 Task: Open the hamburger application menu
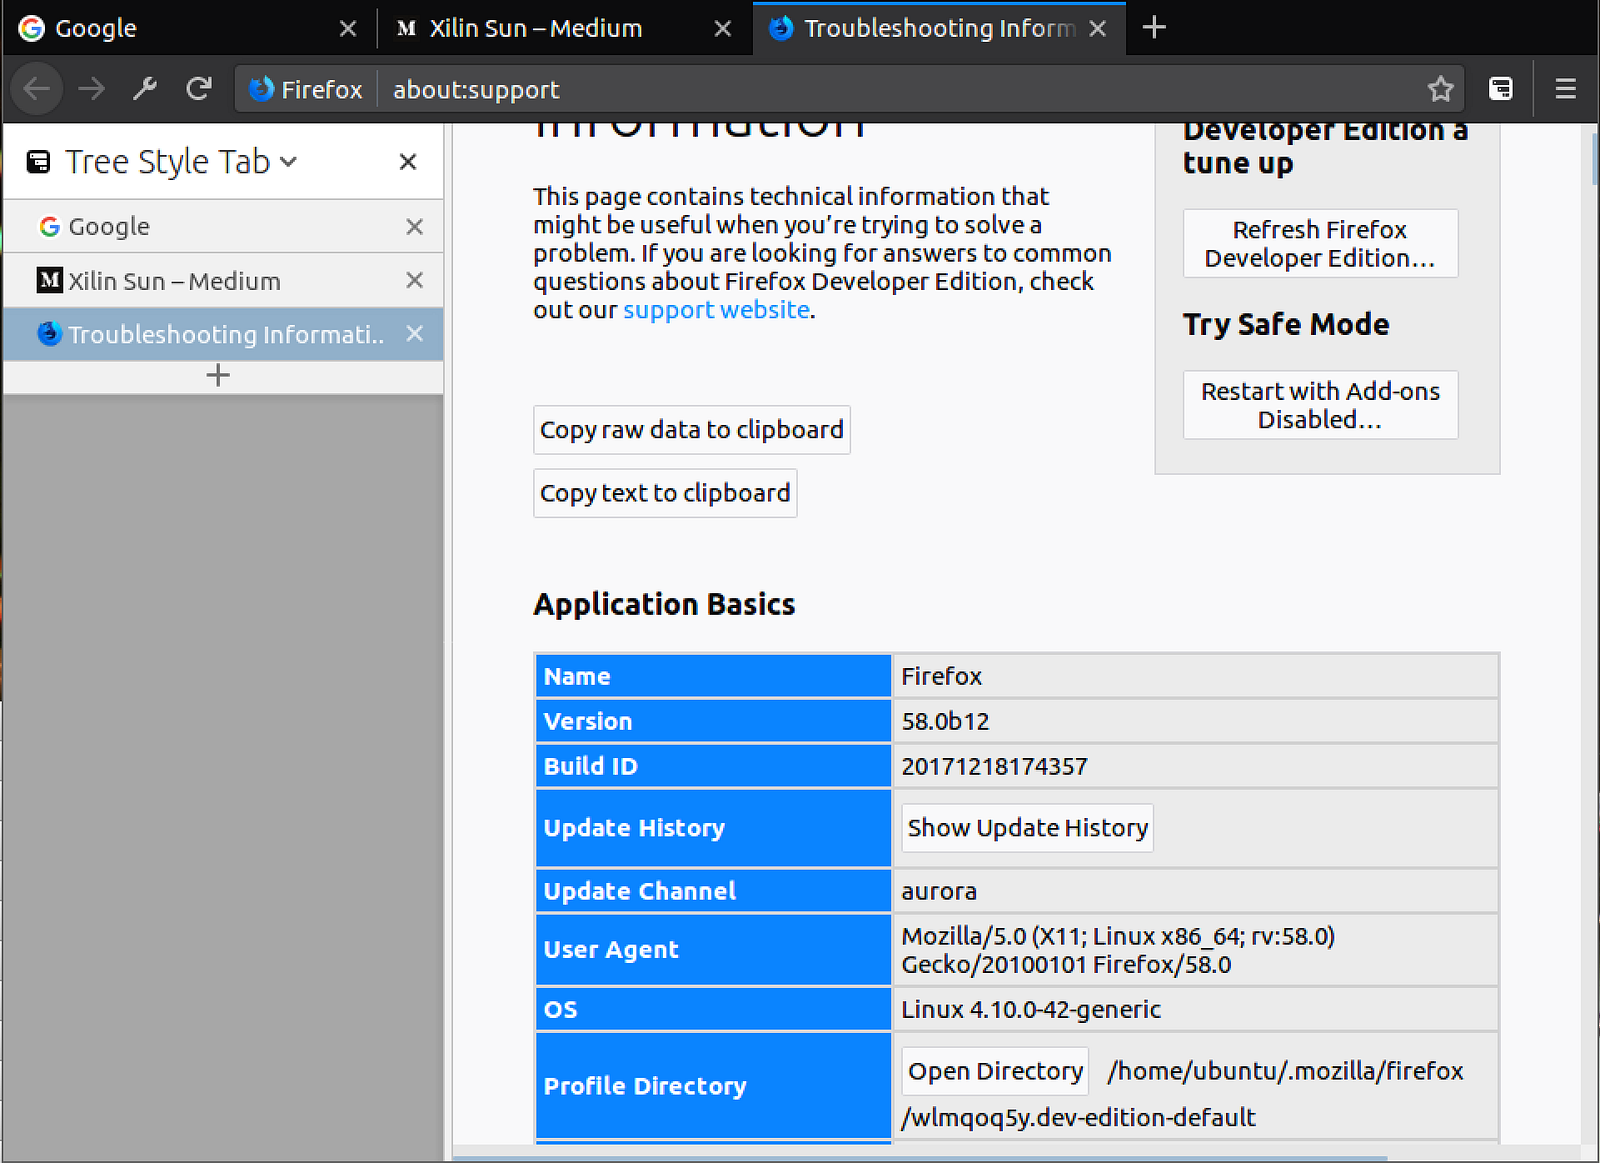coord(1566,89)
